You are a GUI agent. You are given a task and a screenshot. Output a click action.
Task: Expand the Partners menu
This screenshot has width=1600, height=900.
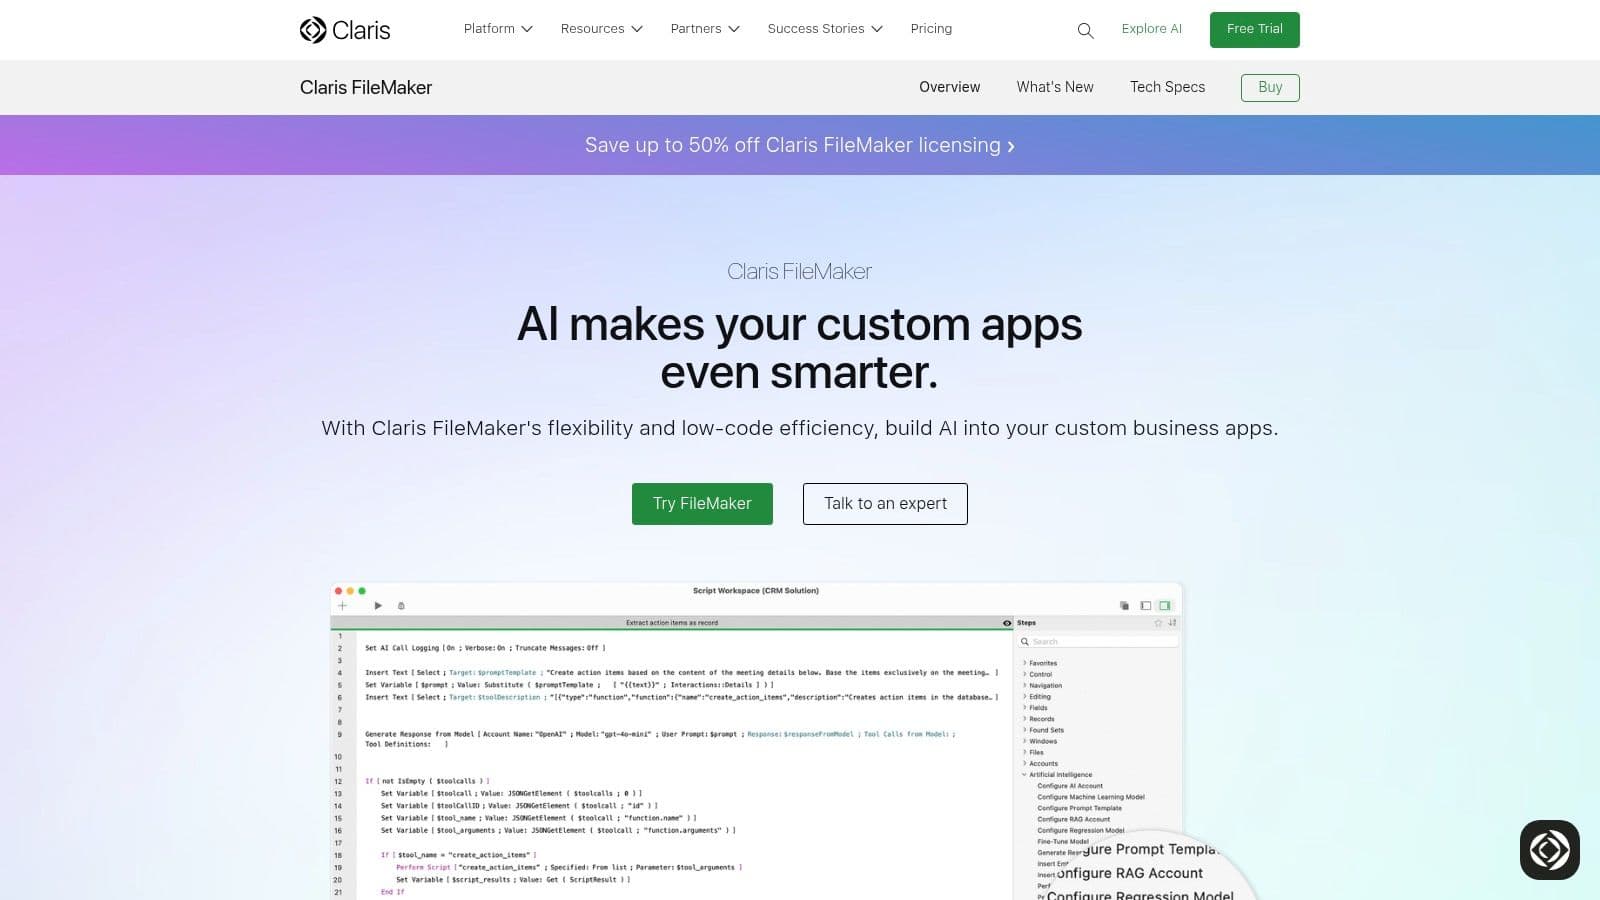(x=705, y=29)
